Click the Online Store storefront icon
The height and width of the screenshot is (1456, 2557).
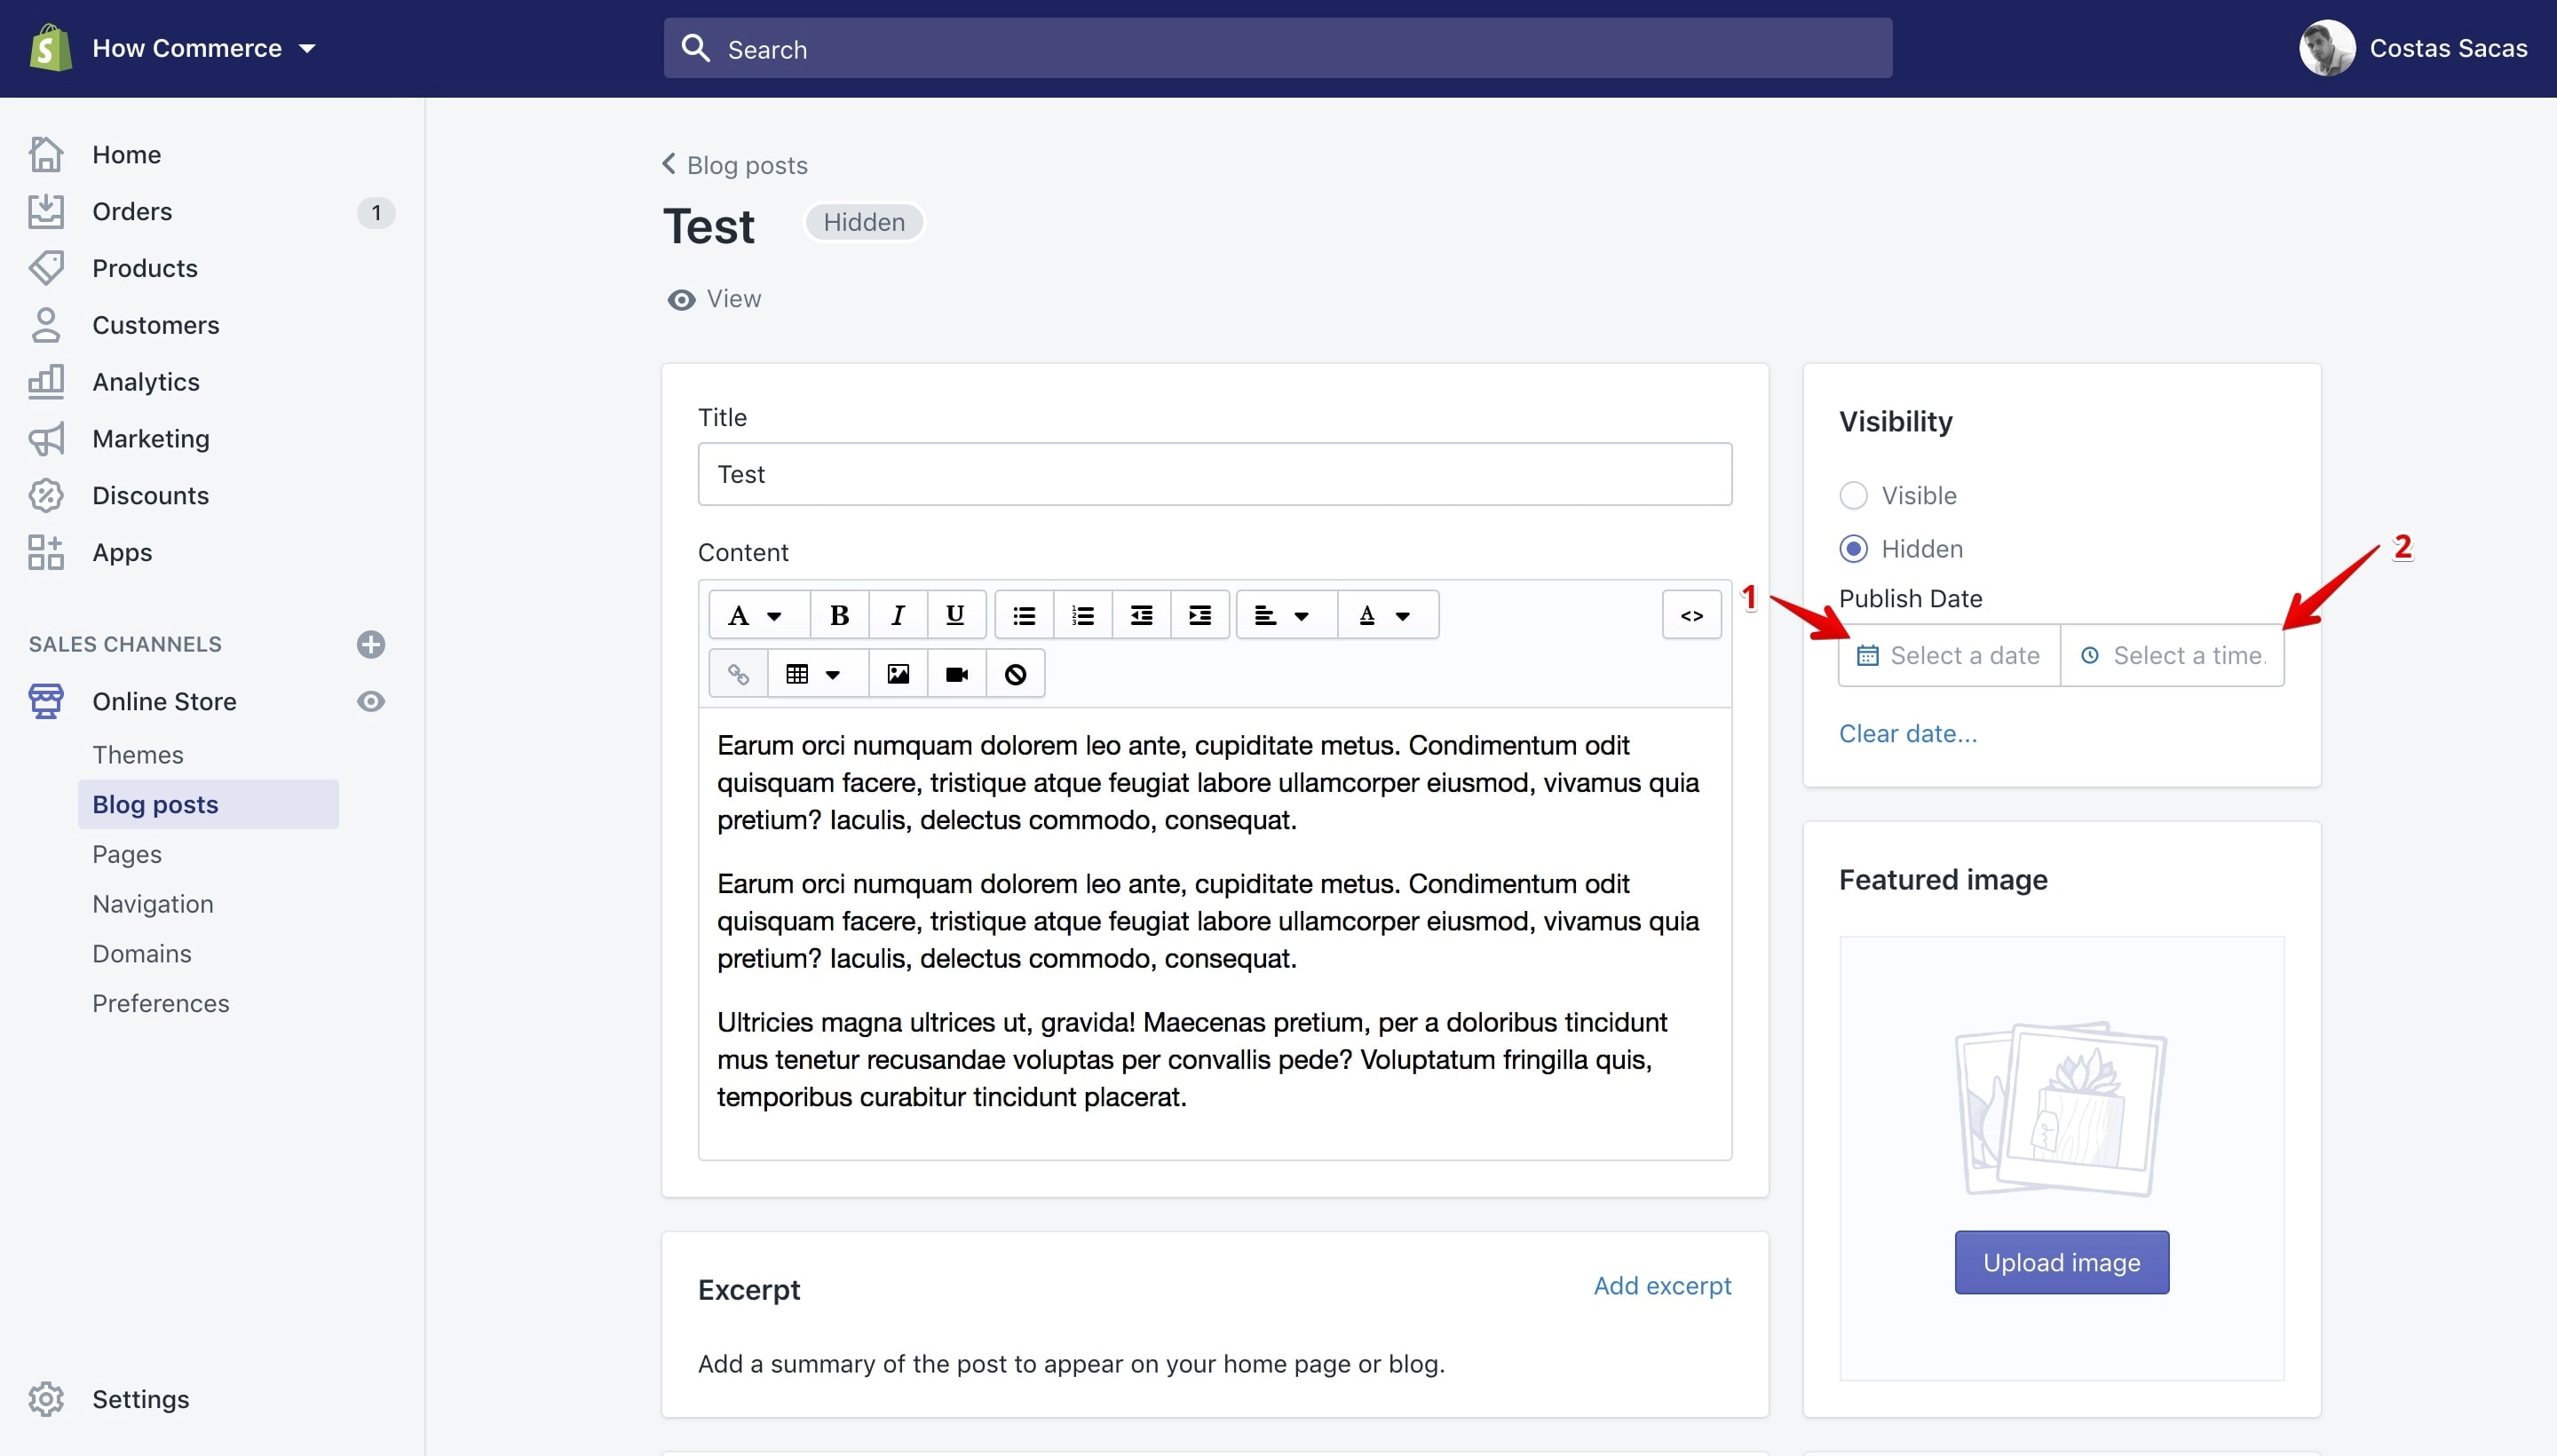tap(46, 701)
